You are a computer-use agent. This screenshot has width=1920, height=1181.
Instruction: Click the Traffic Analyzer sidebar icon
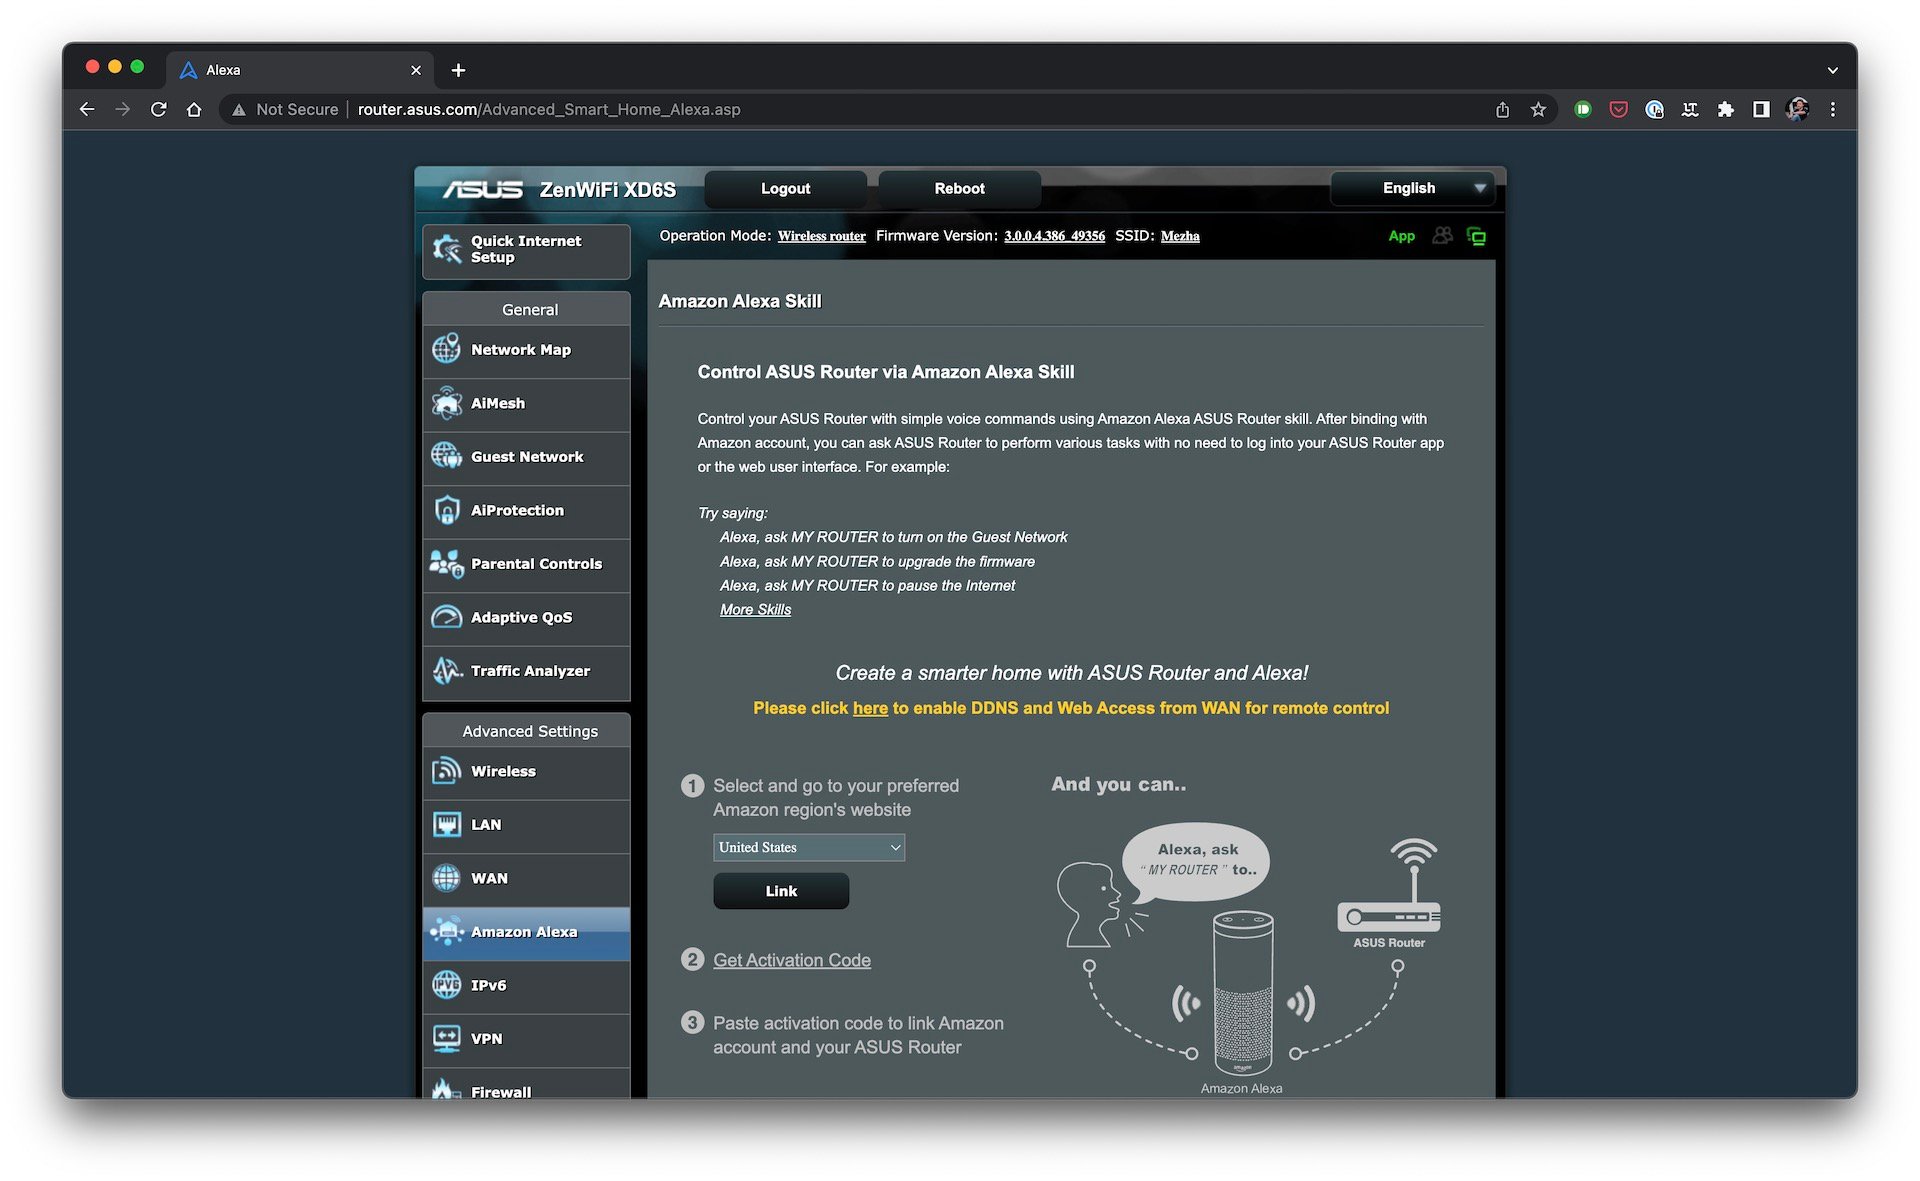coord(446,671)
